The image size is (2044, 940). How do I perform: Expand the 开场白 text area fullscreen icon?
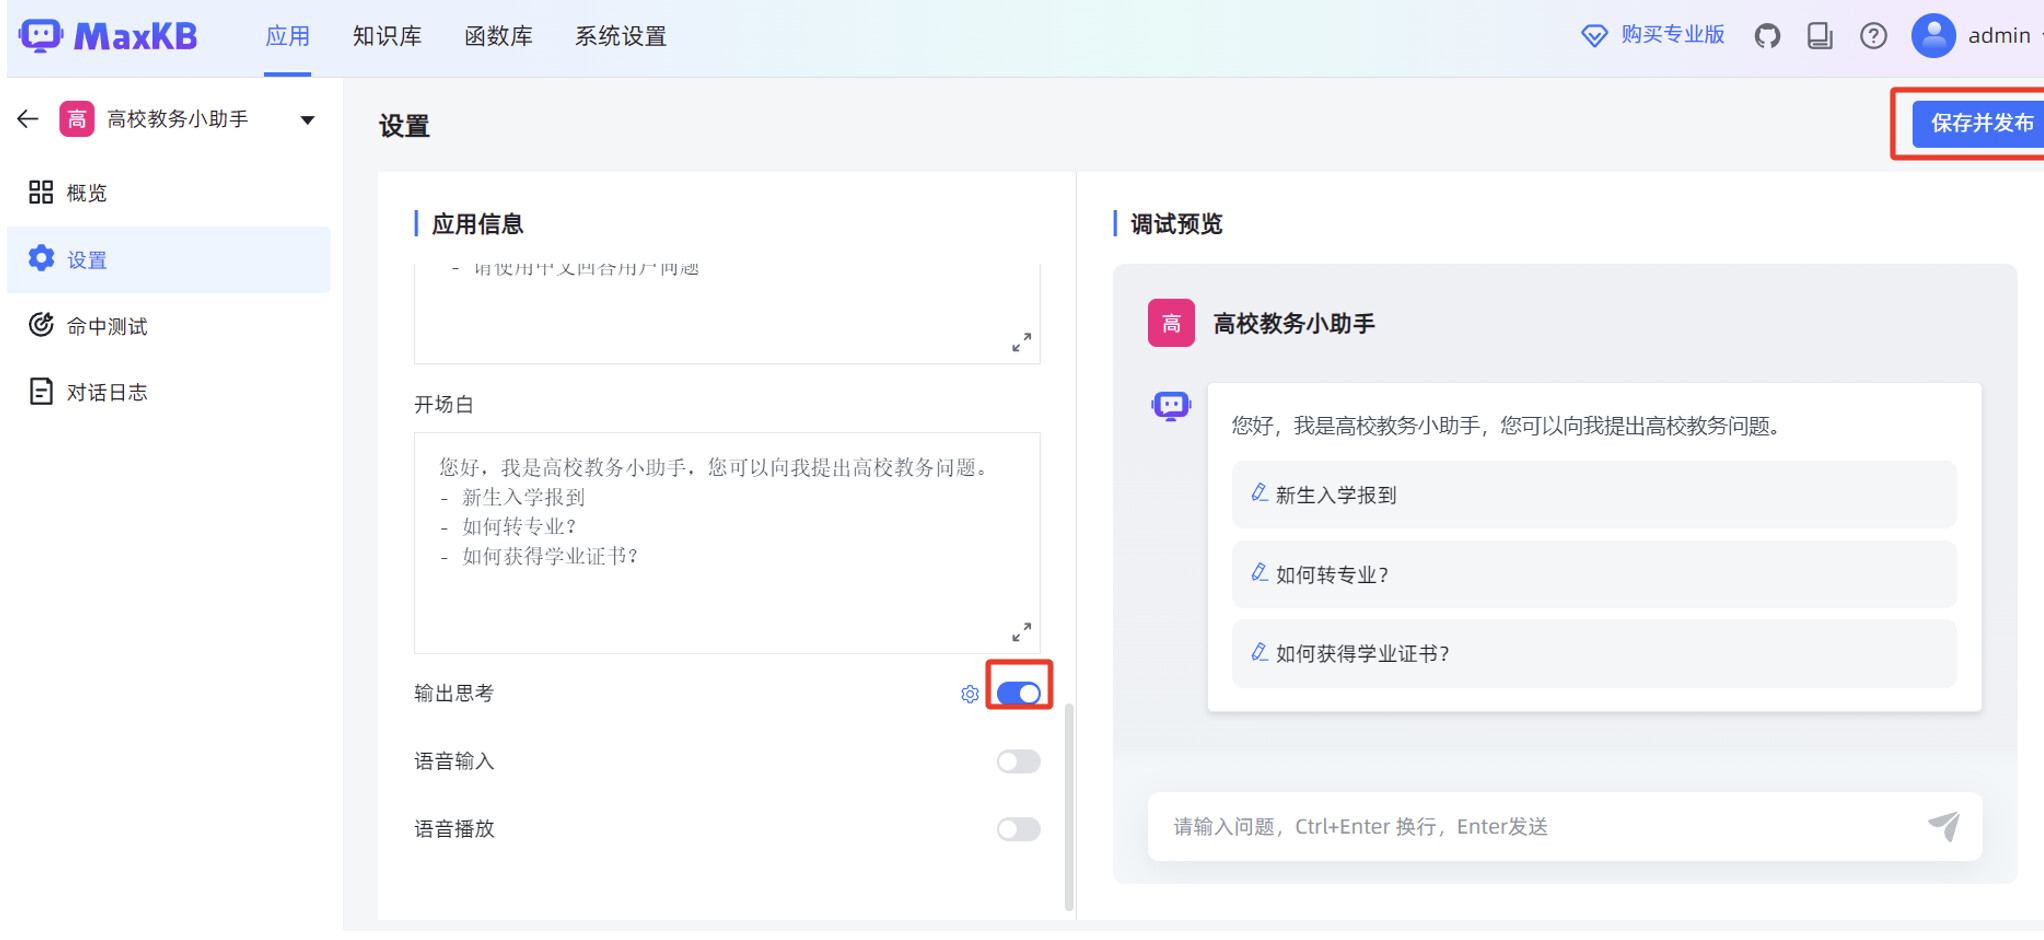(1021, 632)
